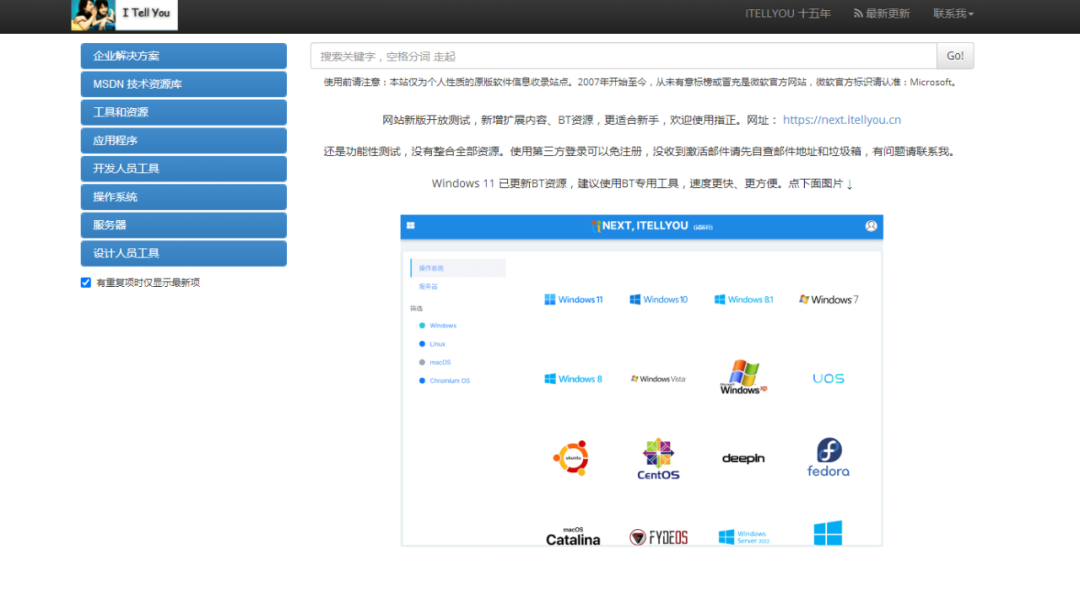Click the Windows 11 logo
Screen dimensions: 1080x599
(573, 300)
